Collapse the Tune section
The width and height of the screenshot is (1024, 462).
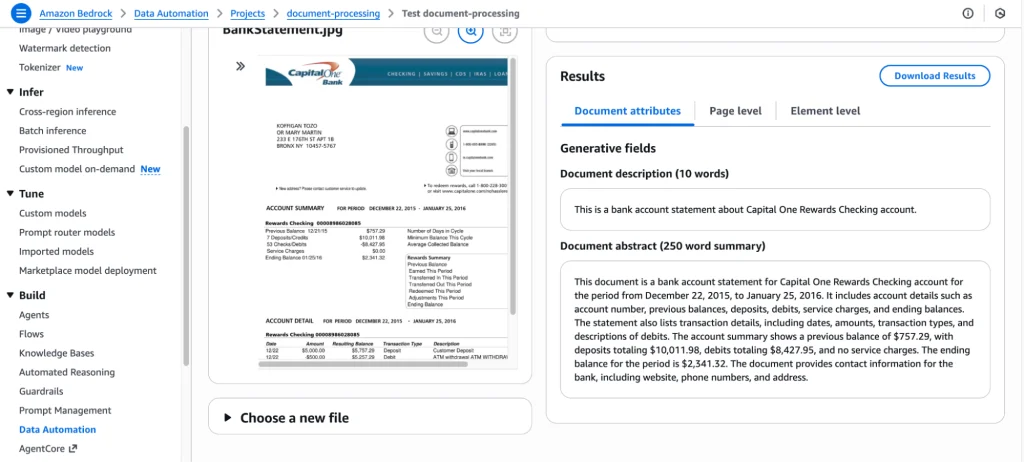point(10,193)
